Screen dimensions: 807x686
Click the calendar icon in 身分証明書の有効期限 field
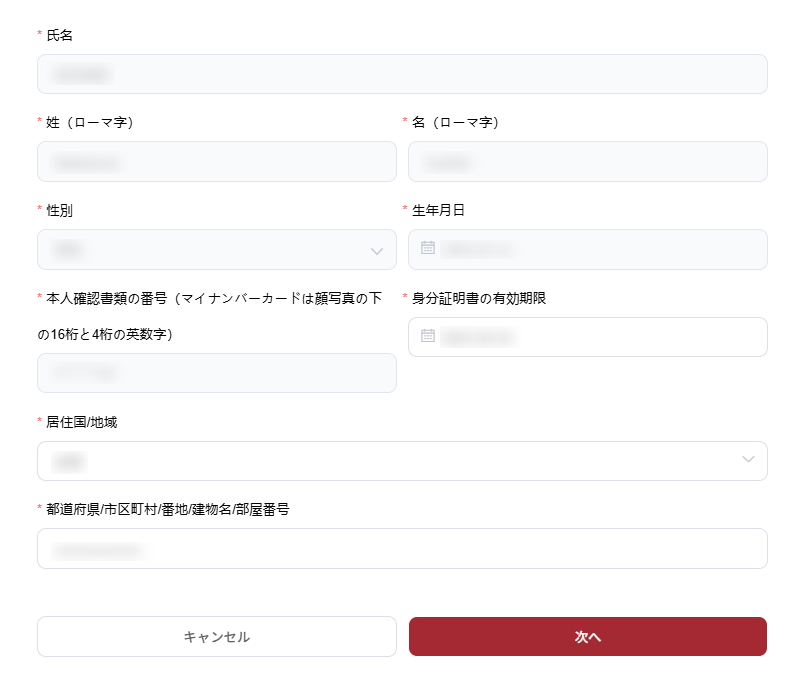click(x=428, y=336)
